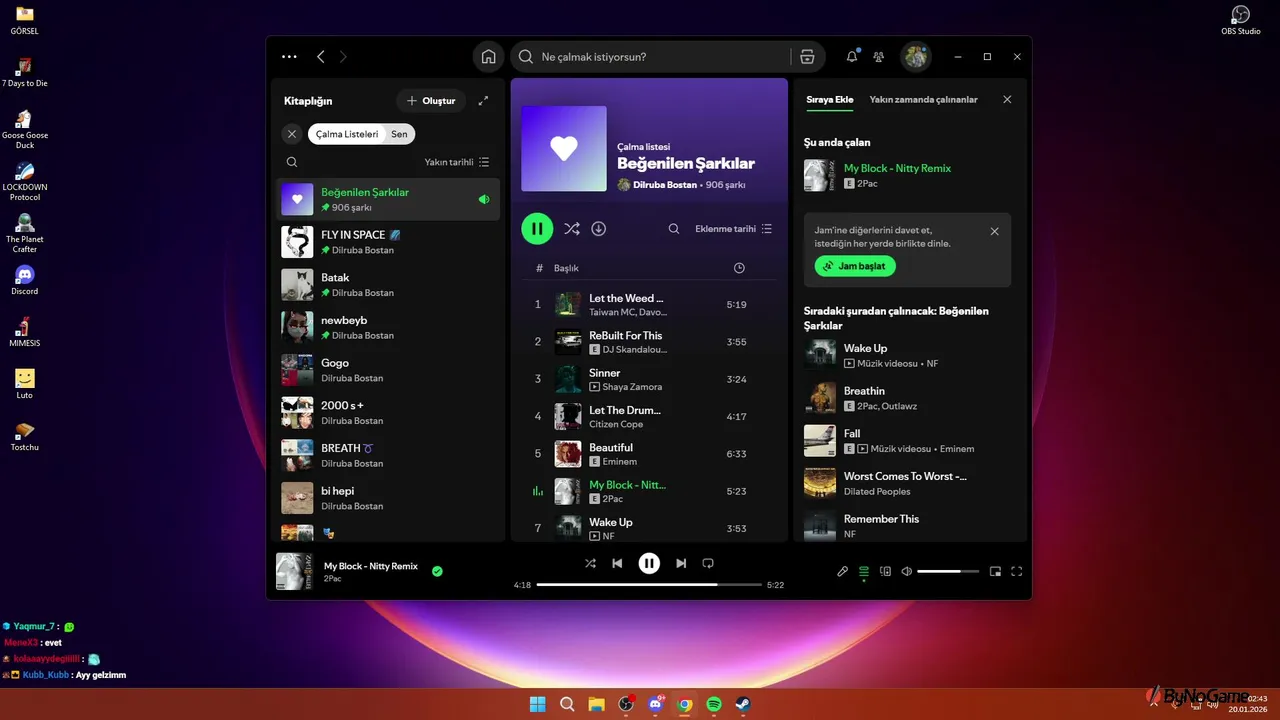Download the Beğenilen Şarkılar playlist
The height and width of the screenshot is (720, 1280).
tap(599, 229)
